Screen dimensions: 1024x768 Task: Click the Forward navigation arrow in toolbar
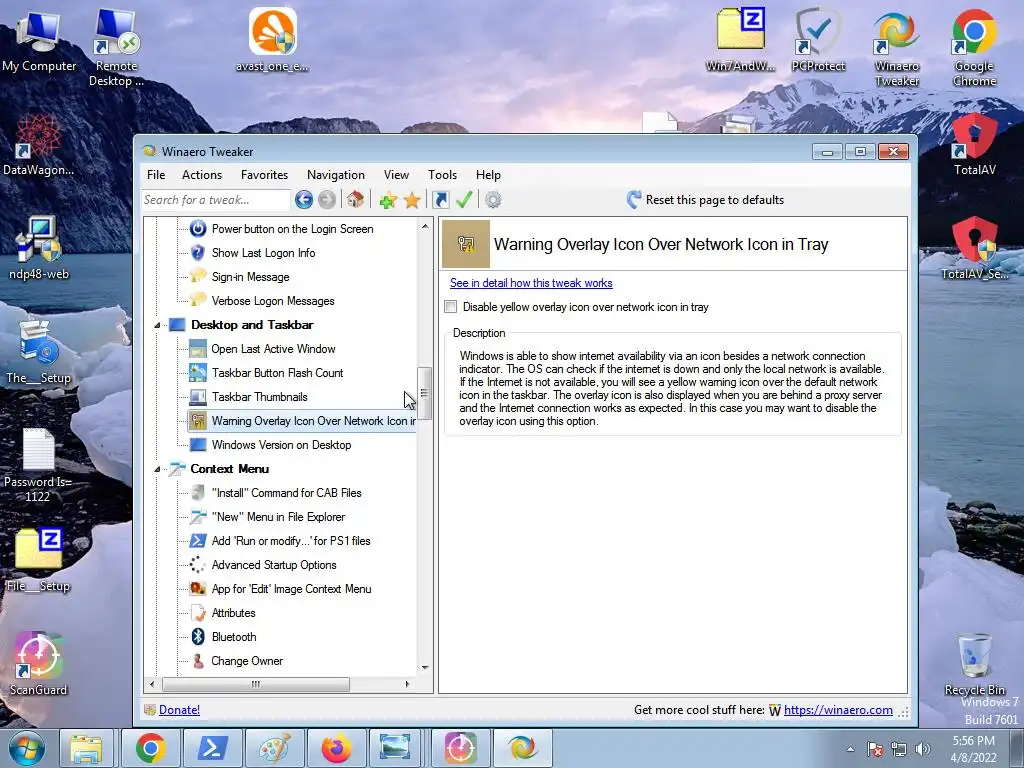pos(327,200)
